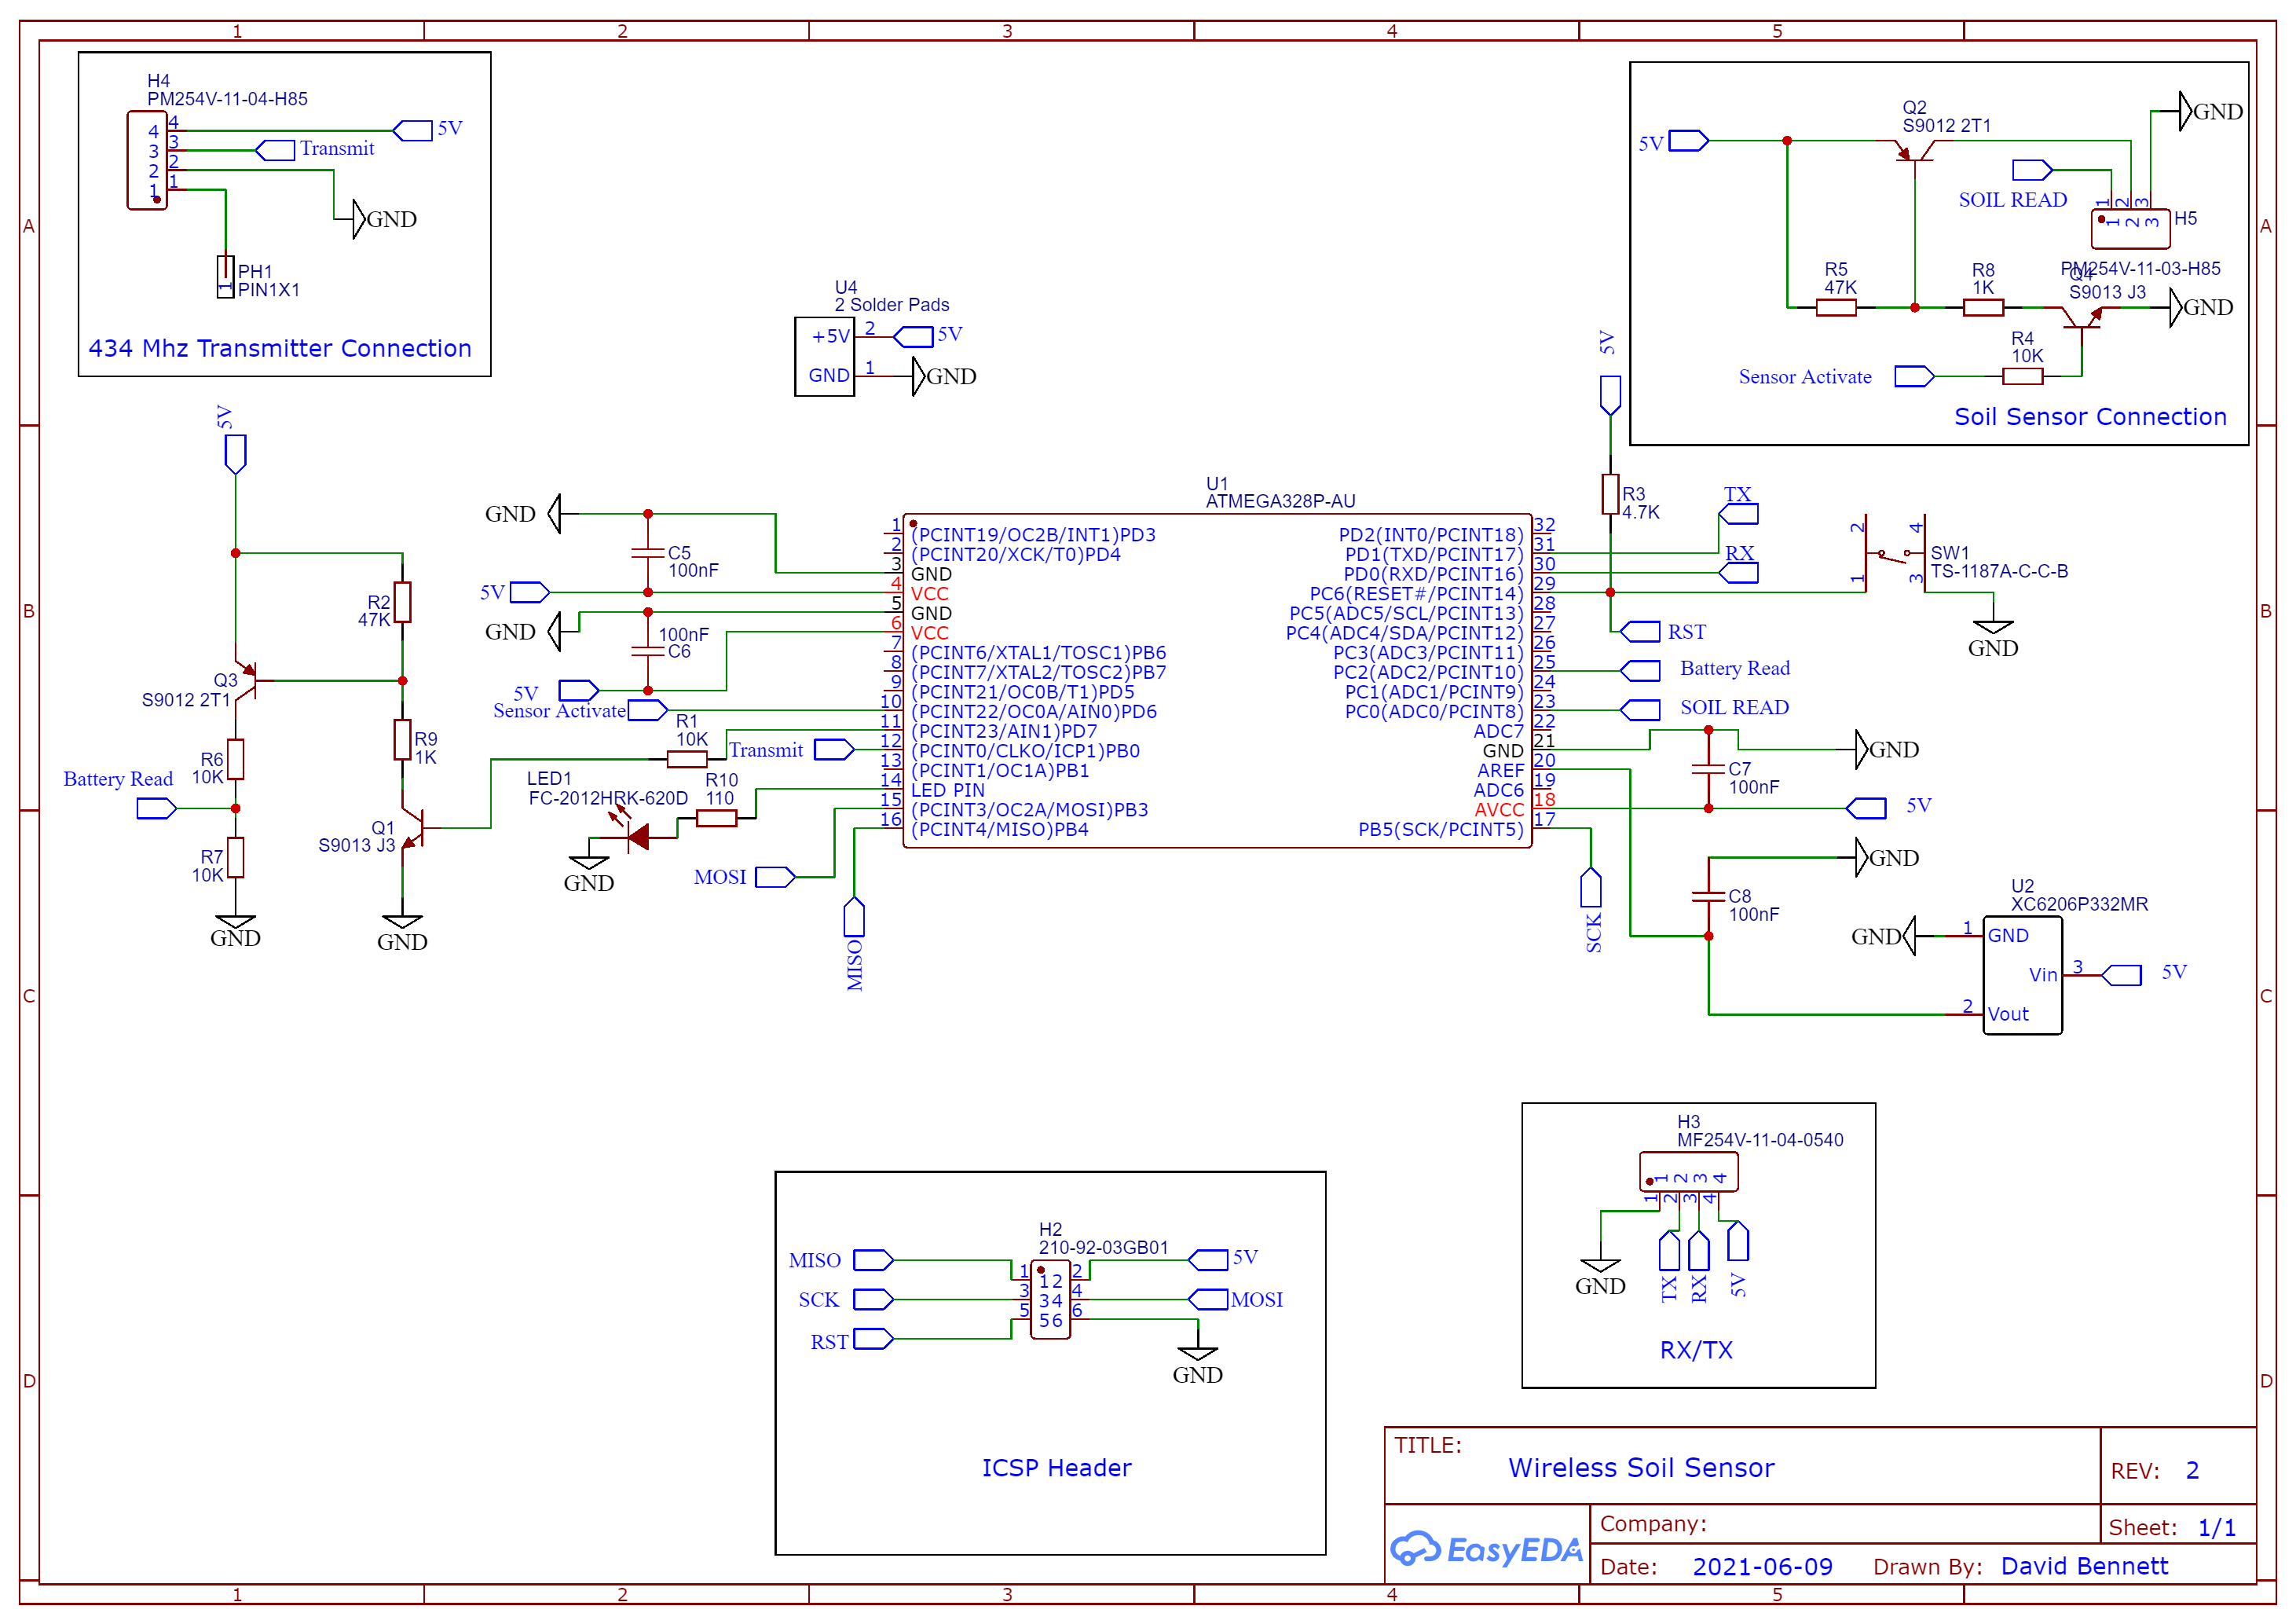Click the Battery Read port near R6

pos(156,808)
